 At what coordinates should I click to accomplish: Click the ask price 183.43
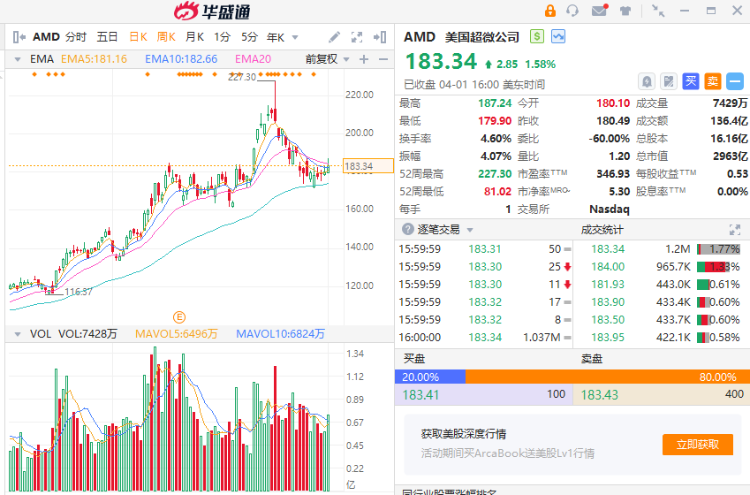click(599, 395)
